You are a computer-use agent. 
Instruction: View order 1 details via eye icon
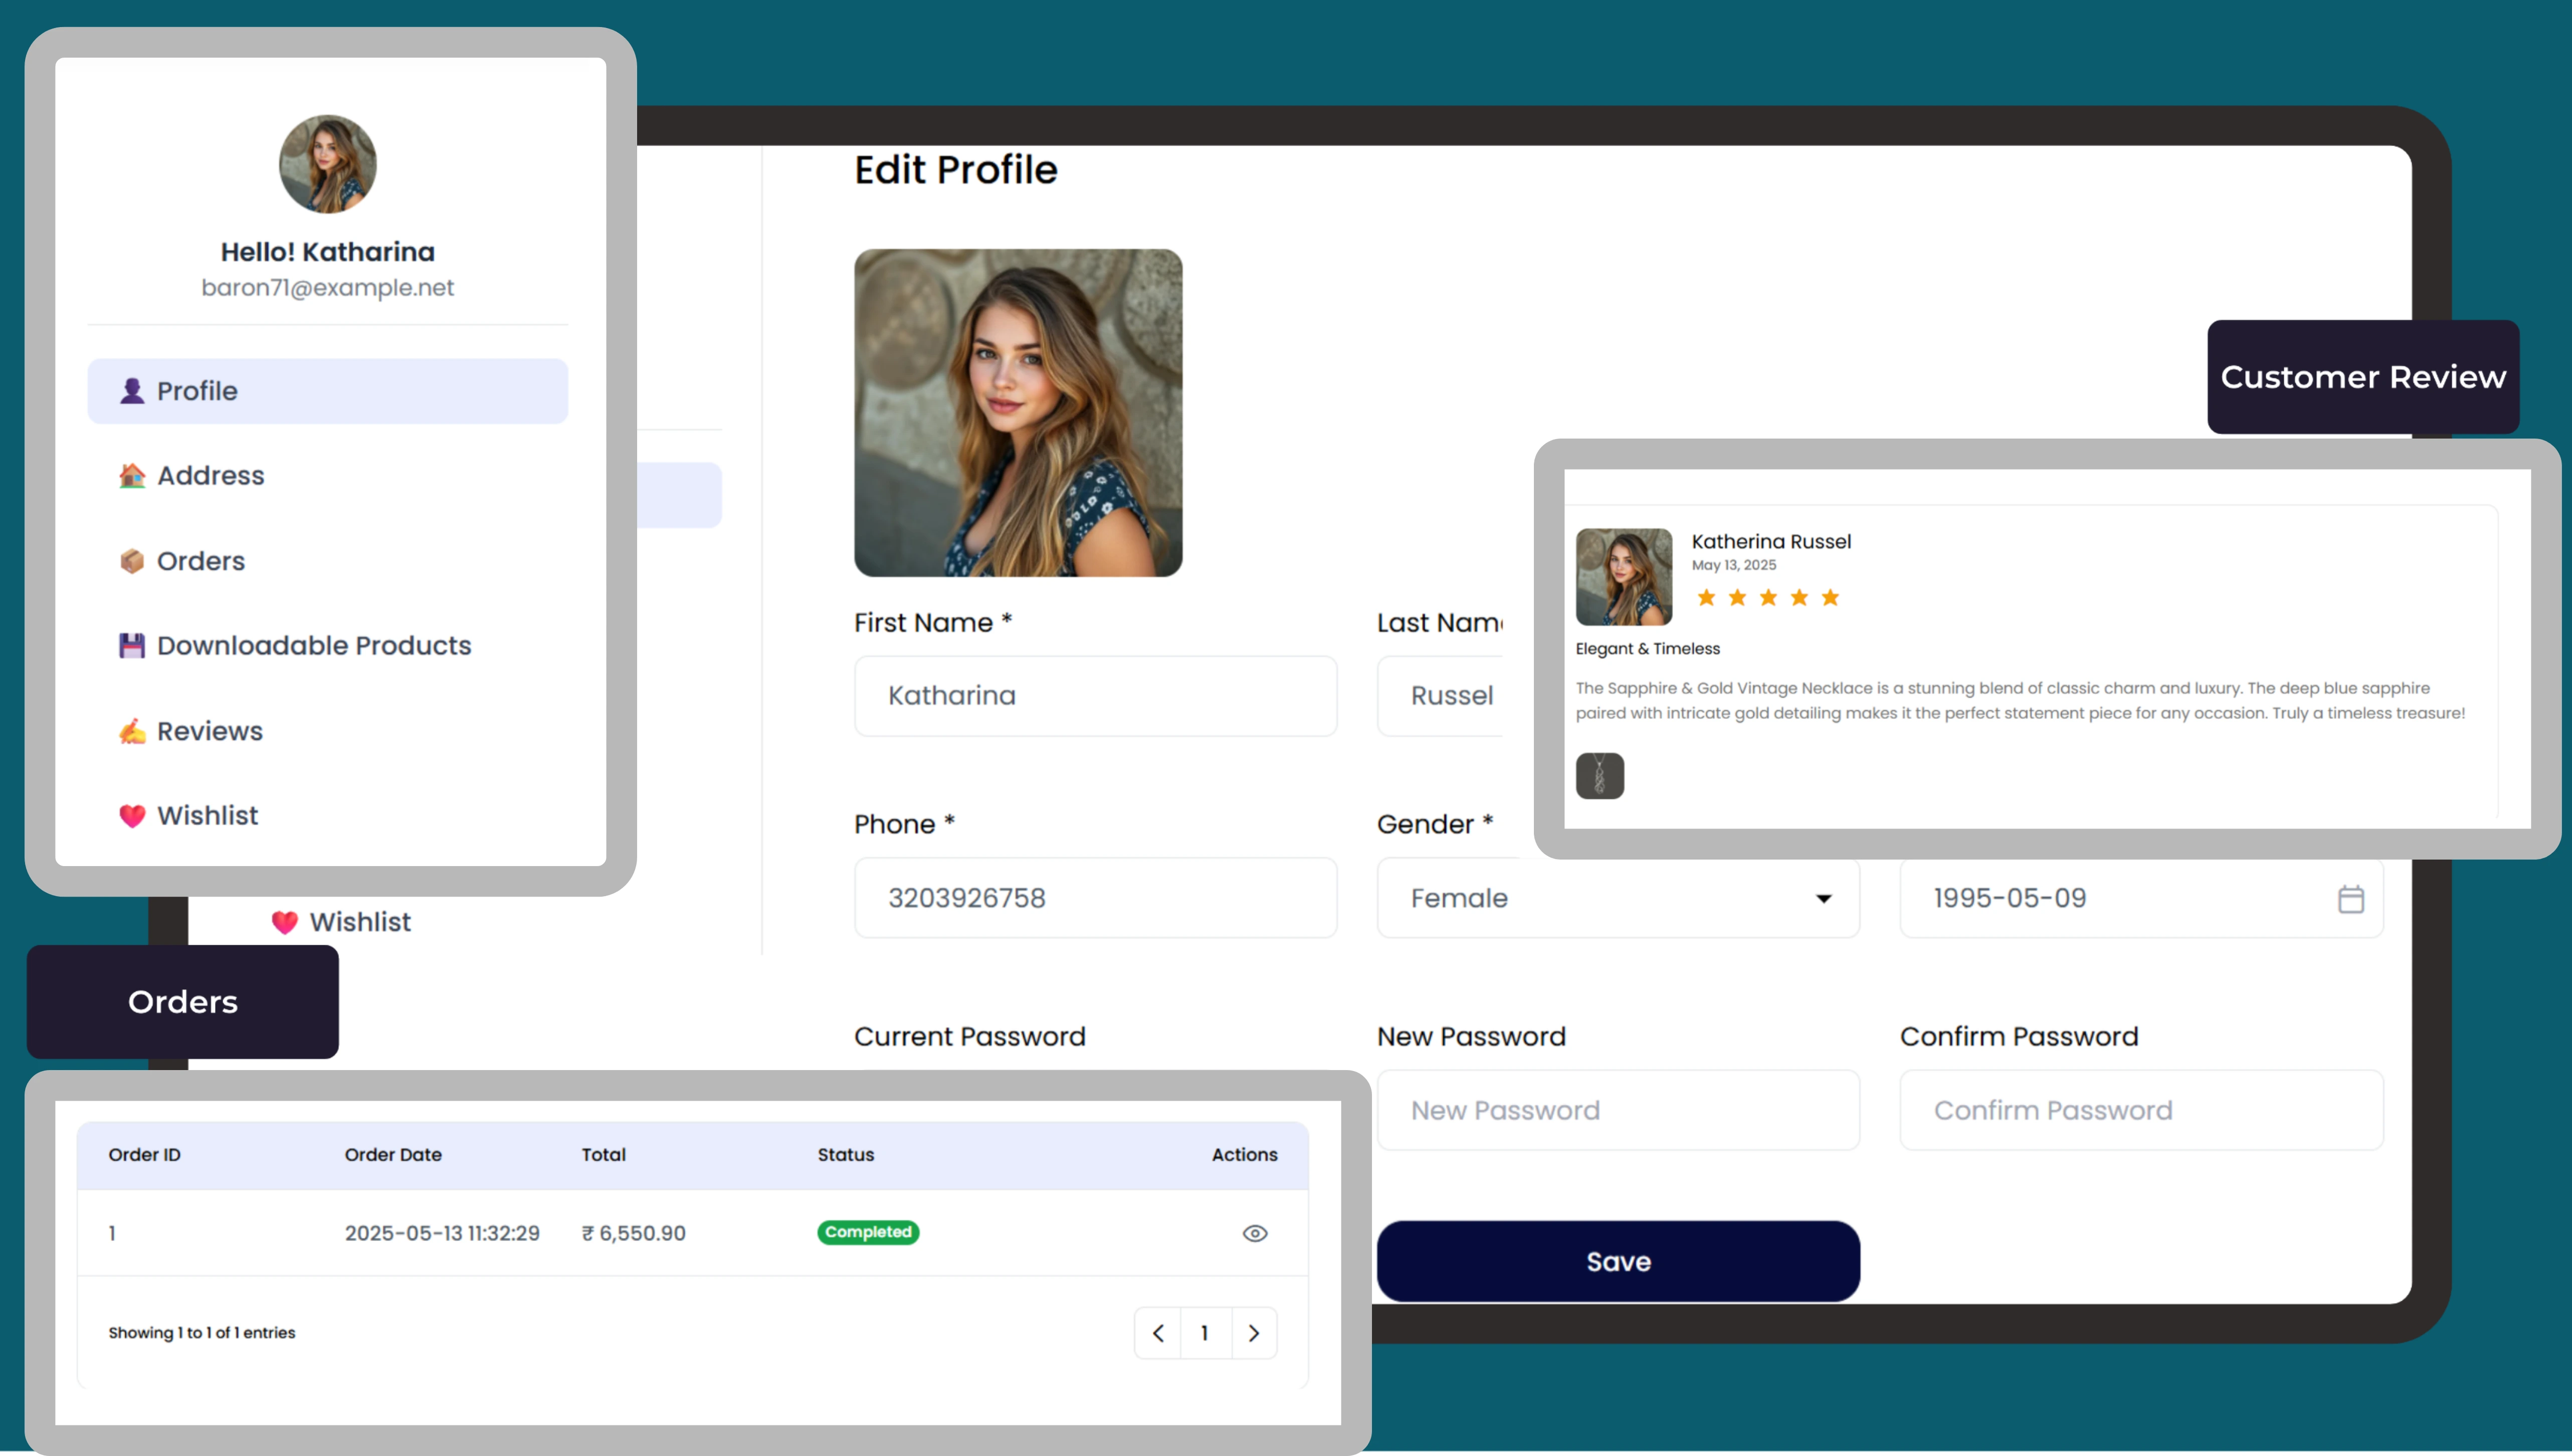click(1254, 1233)
